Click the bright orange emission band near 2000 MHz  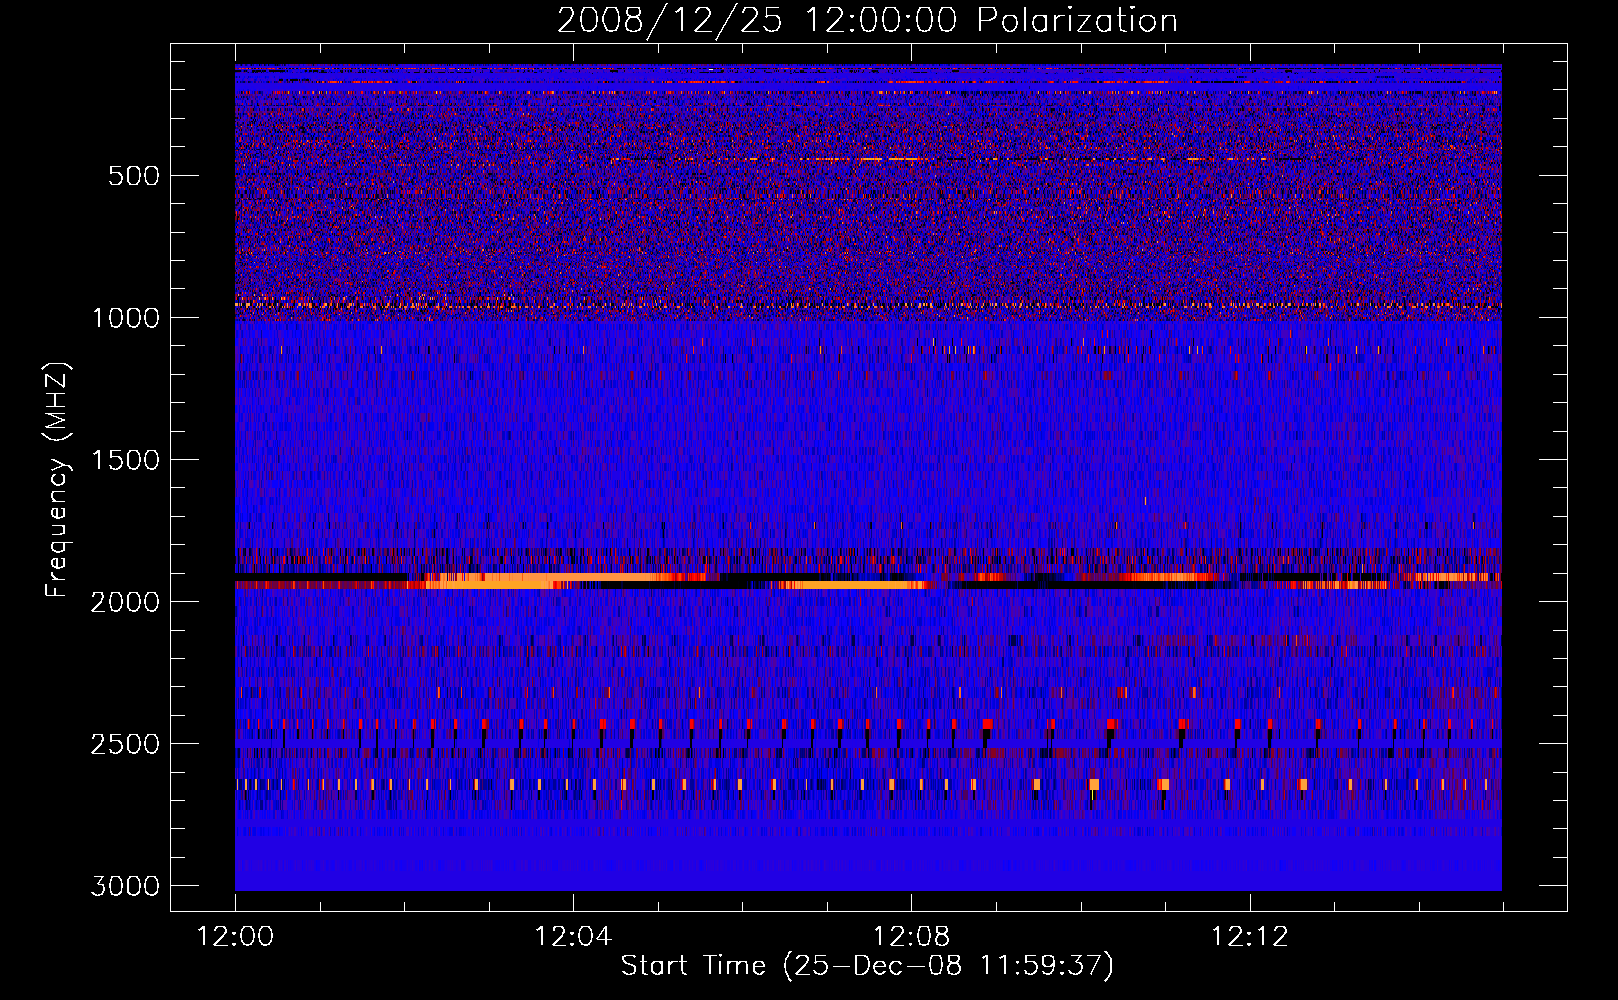tap(868, 580)
